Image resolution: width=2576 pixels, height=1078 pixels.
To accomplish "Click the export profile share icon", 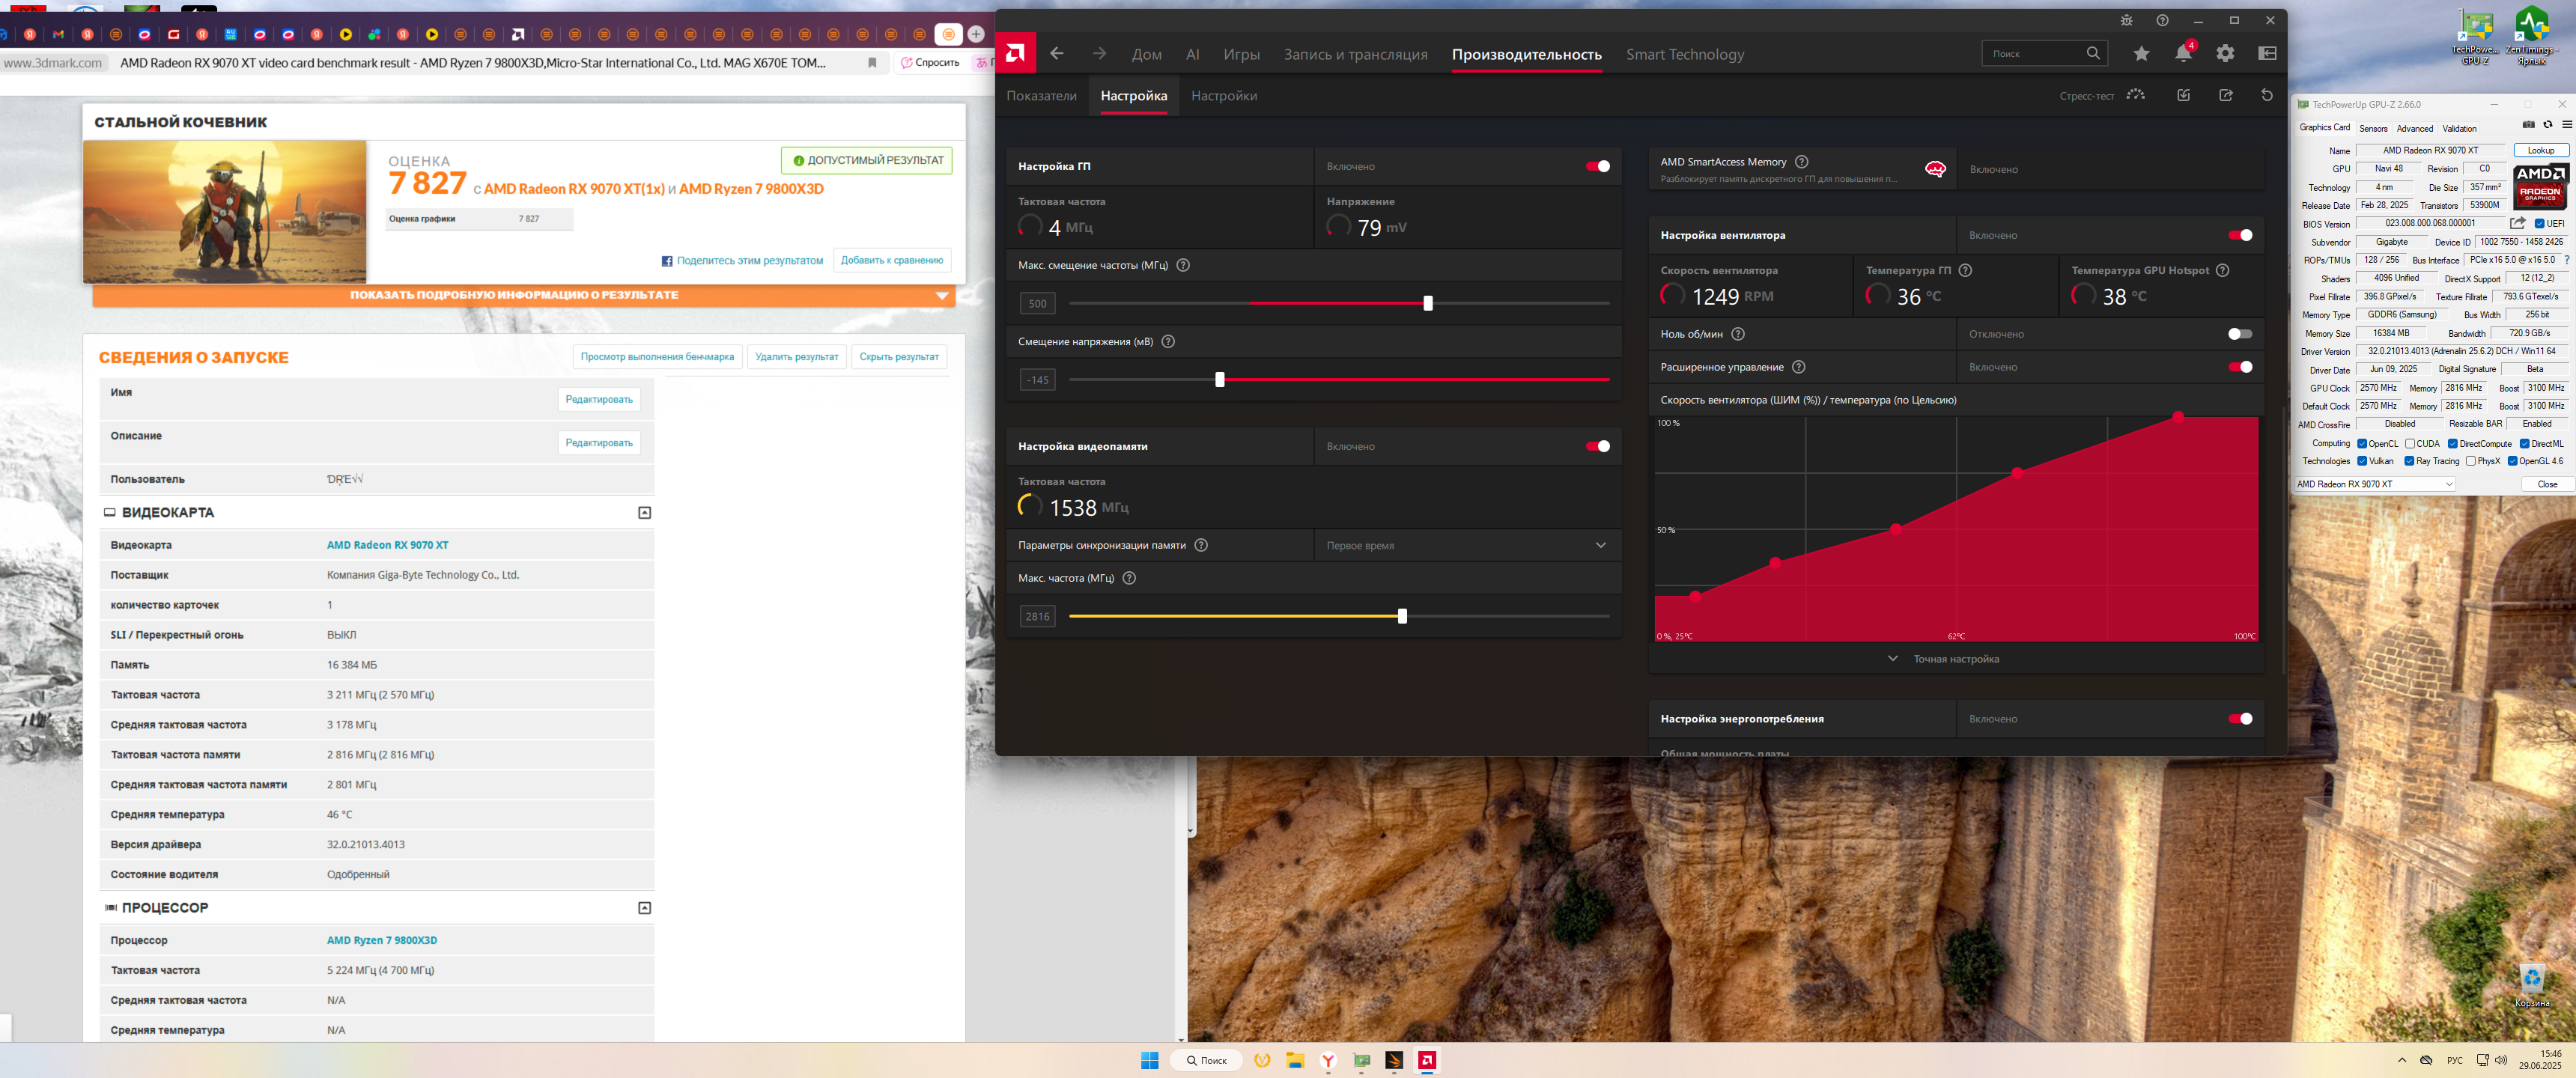I will (x=2225, y=95).
